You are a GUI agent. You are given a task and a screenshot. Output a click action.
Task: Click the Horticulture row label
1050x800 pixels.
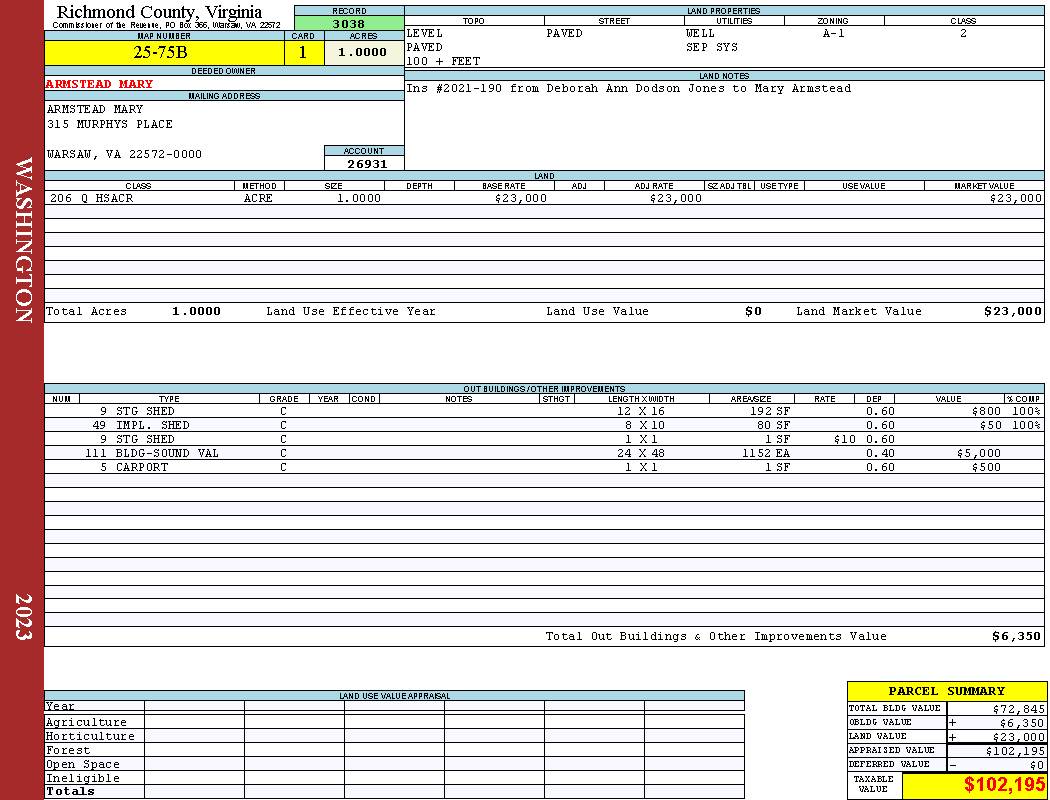[90, 736]
